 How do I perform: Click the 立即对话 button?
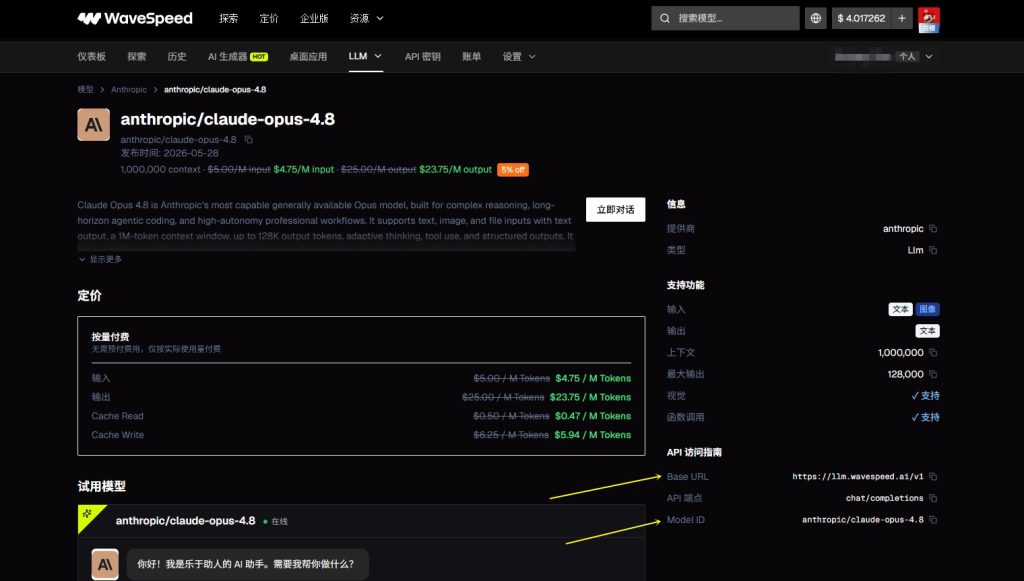click(x=615, y=210)
